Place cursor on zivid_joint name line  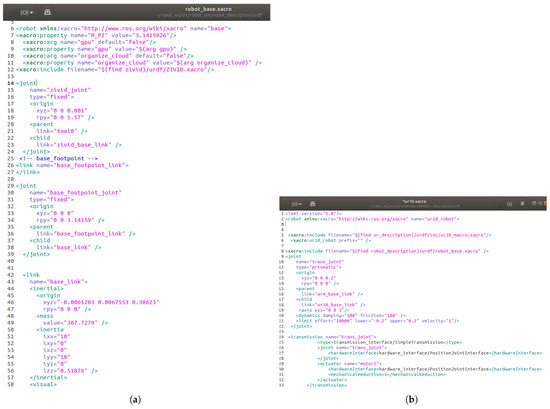click(60, 90)
